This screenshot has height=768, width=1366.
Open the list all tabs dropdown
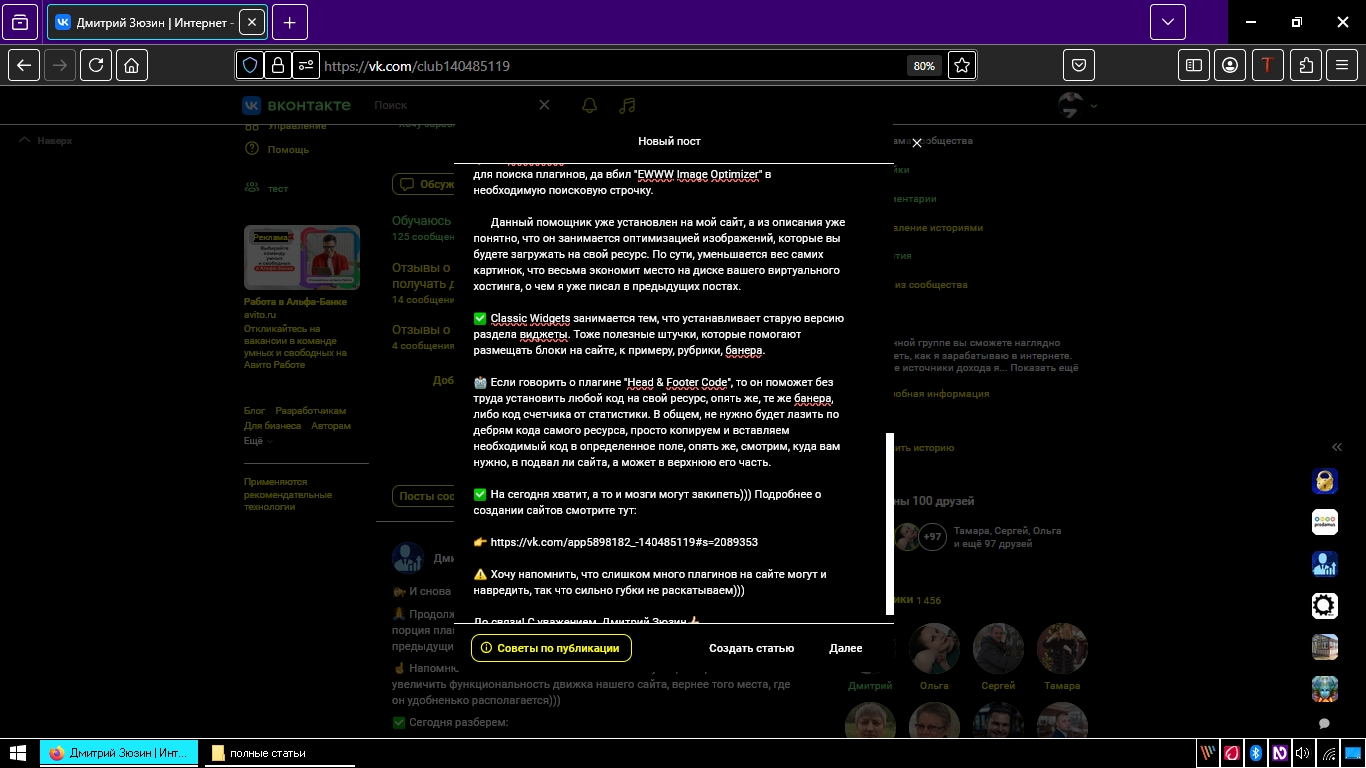tap(1168, 22)
